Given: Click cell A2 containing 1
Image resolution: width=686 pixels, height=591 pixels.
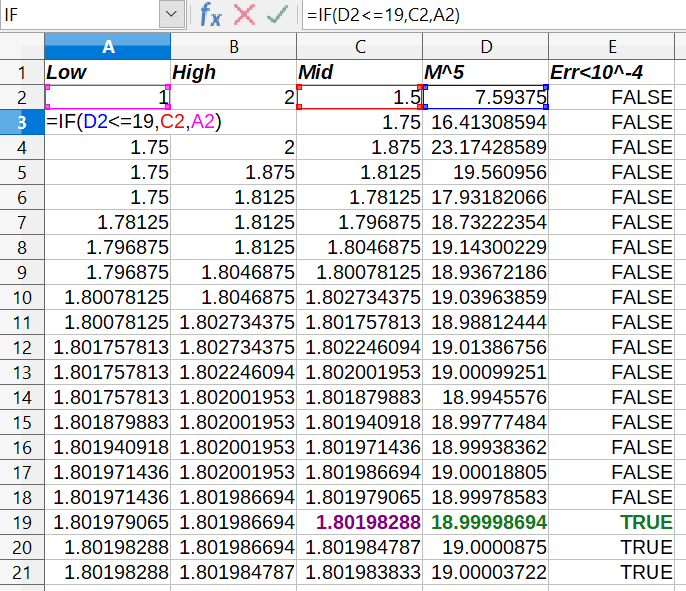Looking at the screenshot, I should pos(107,97).
